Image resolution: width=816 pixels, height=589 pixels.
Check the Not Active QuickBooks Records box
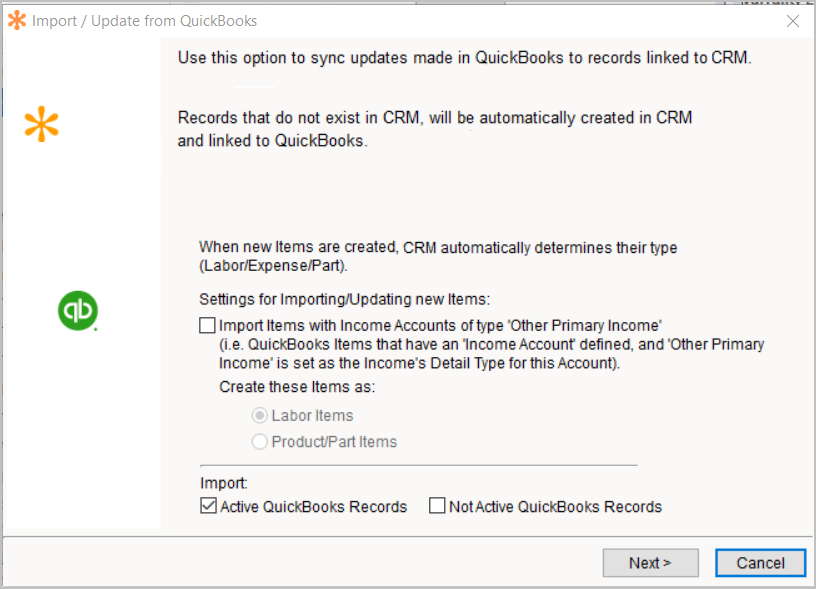(437, 506)
